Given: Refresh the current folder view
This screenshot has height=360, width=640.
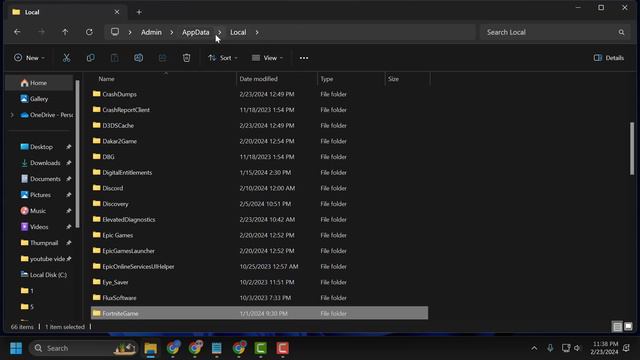Looking at the screenshot, I should coord(89,32).
